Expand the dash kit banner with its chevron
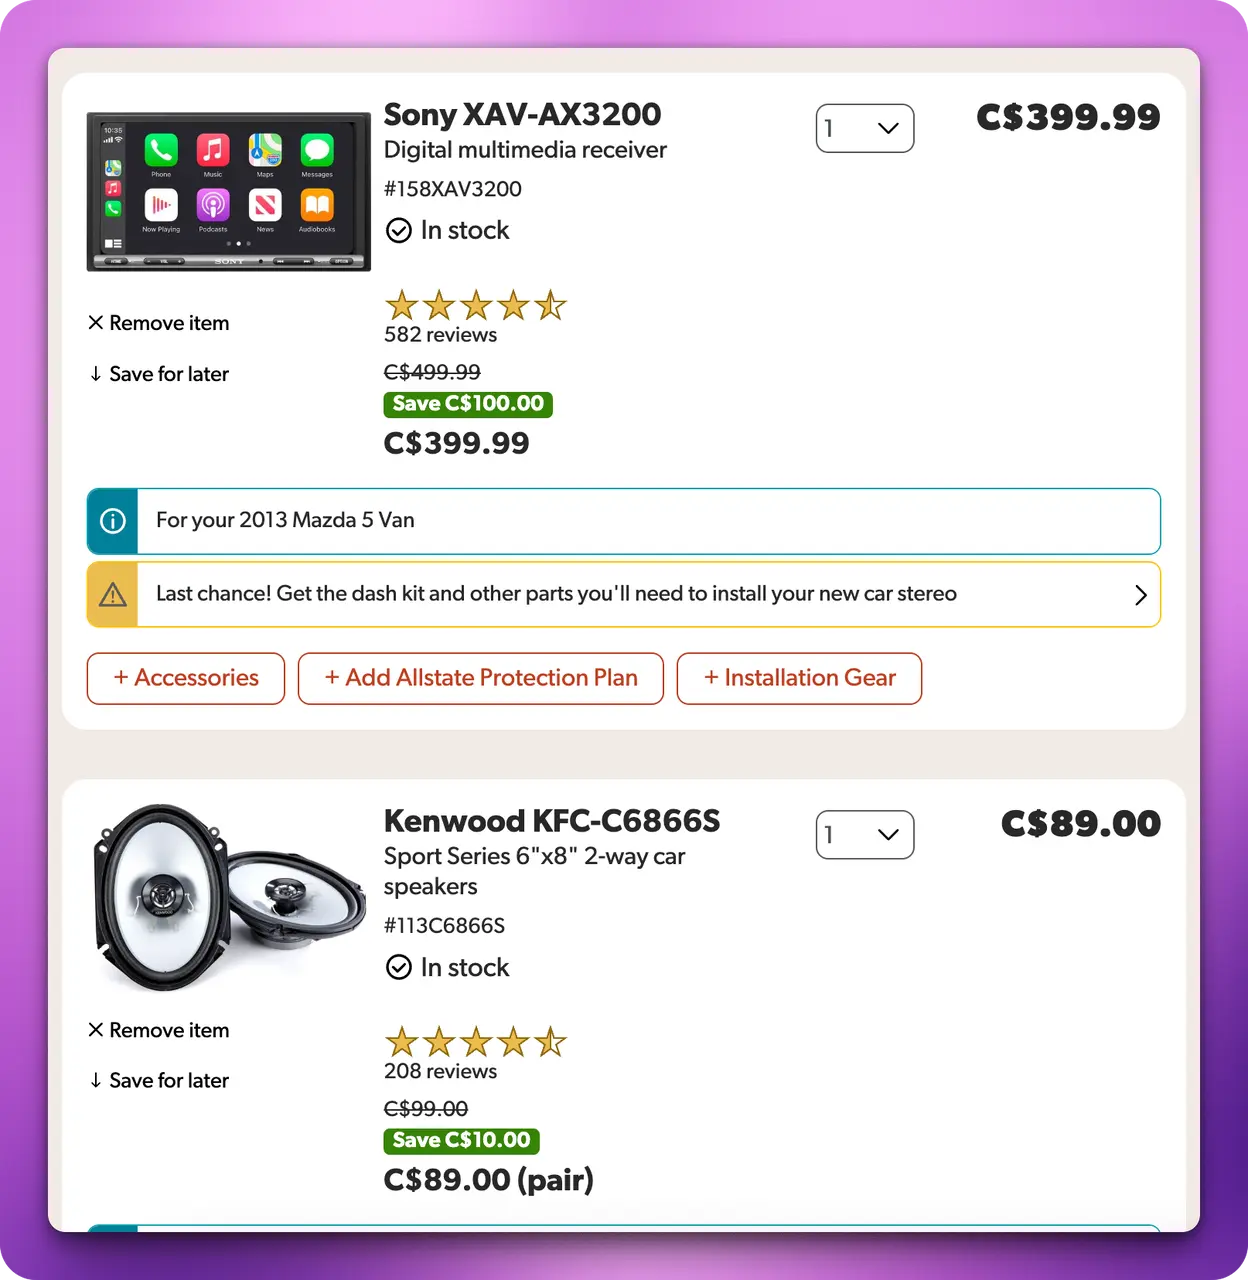Viewport: 1248px width, 1280px height. pos(1140,595)
